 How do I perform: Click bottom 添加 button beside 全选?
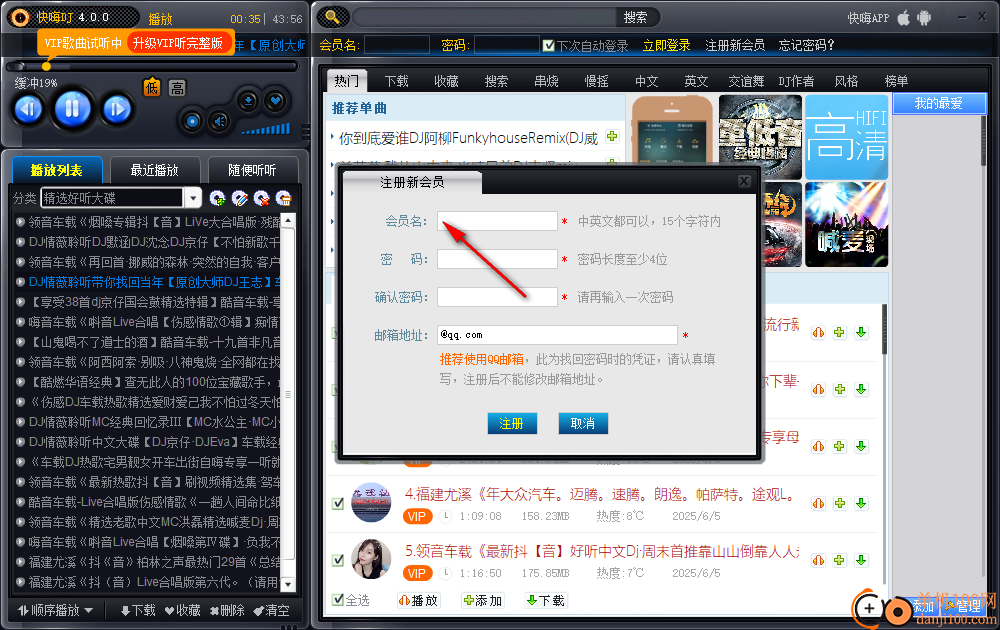tap(483, 600)
